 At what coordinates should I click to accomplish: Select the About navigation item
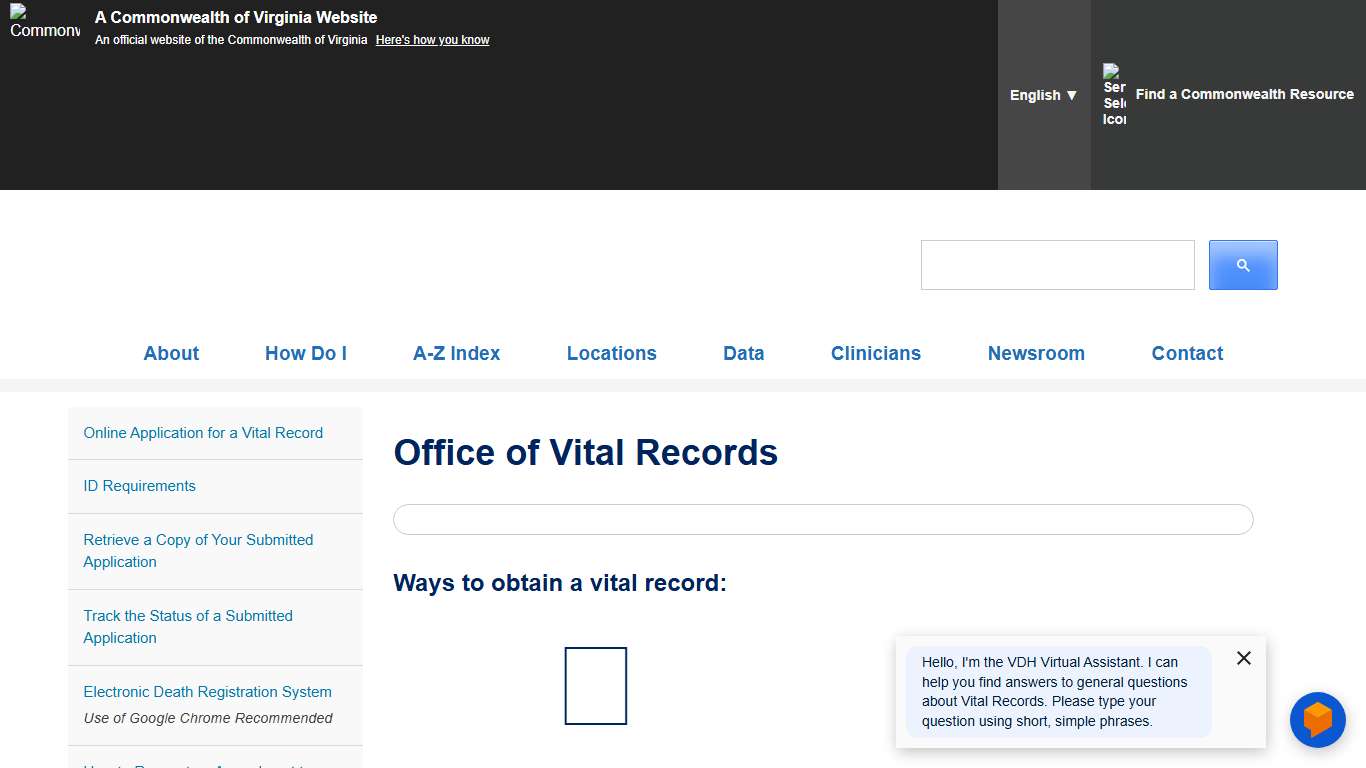(x=171, y=353)
